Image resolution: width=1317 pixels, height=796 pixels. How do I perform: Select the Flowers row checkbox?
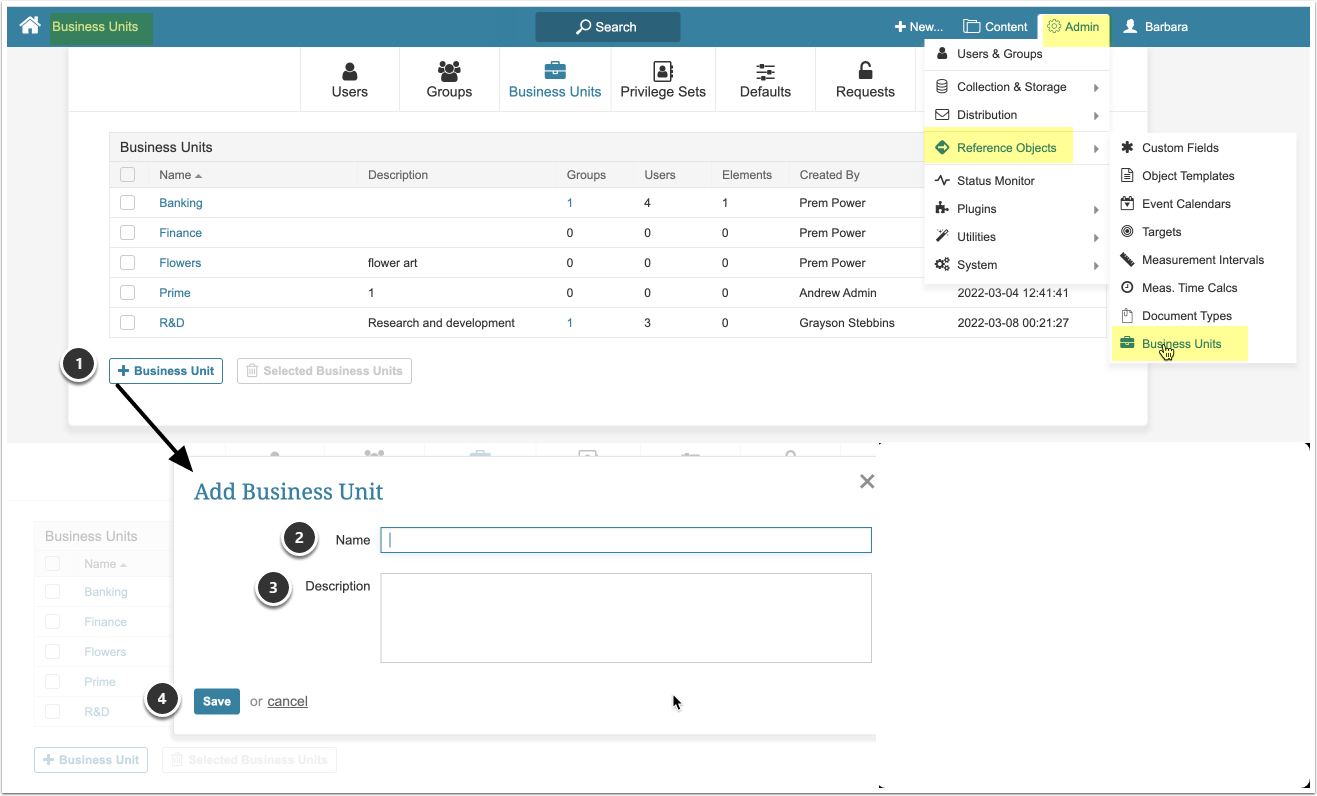[127, 263]
